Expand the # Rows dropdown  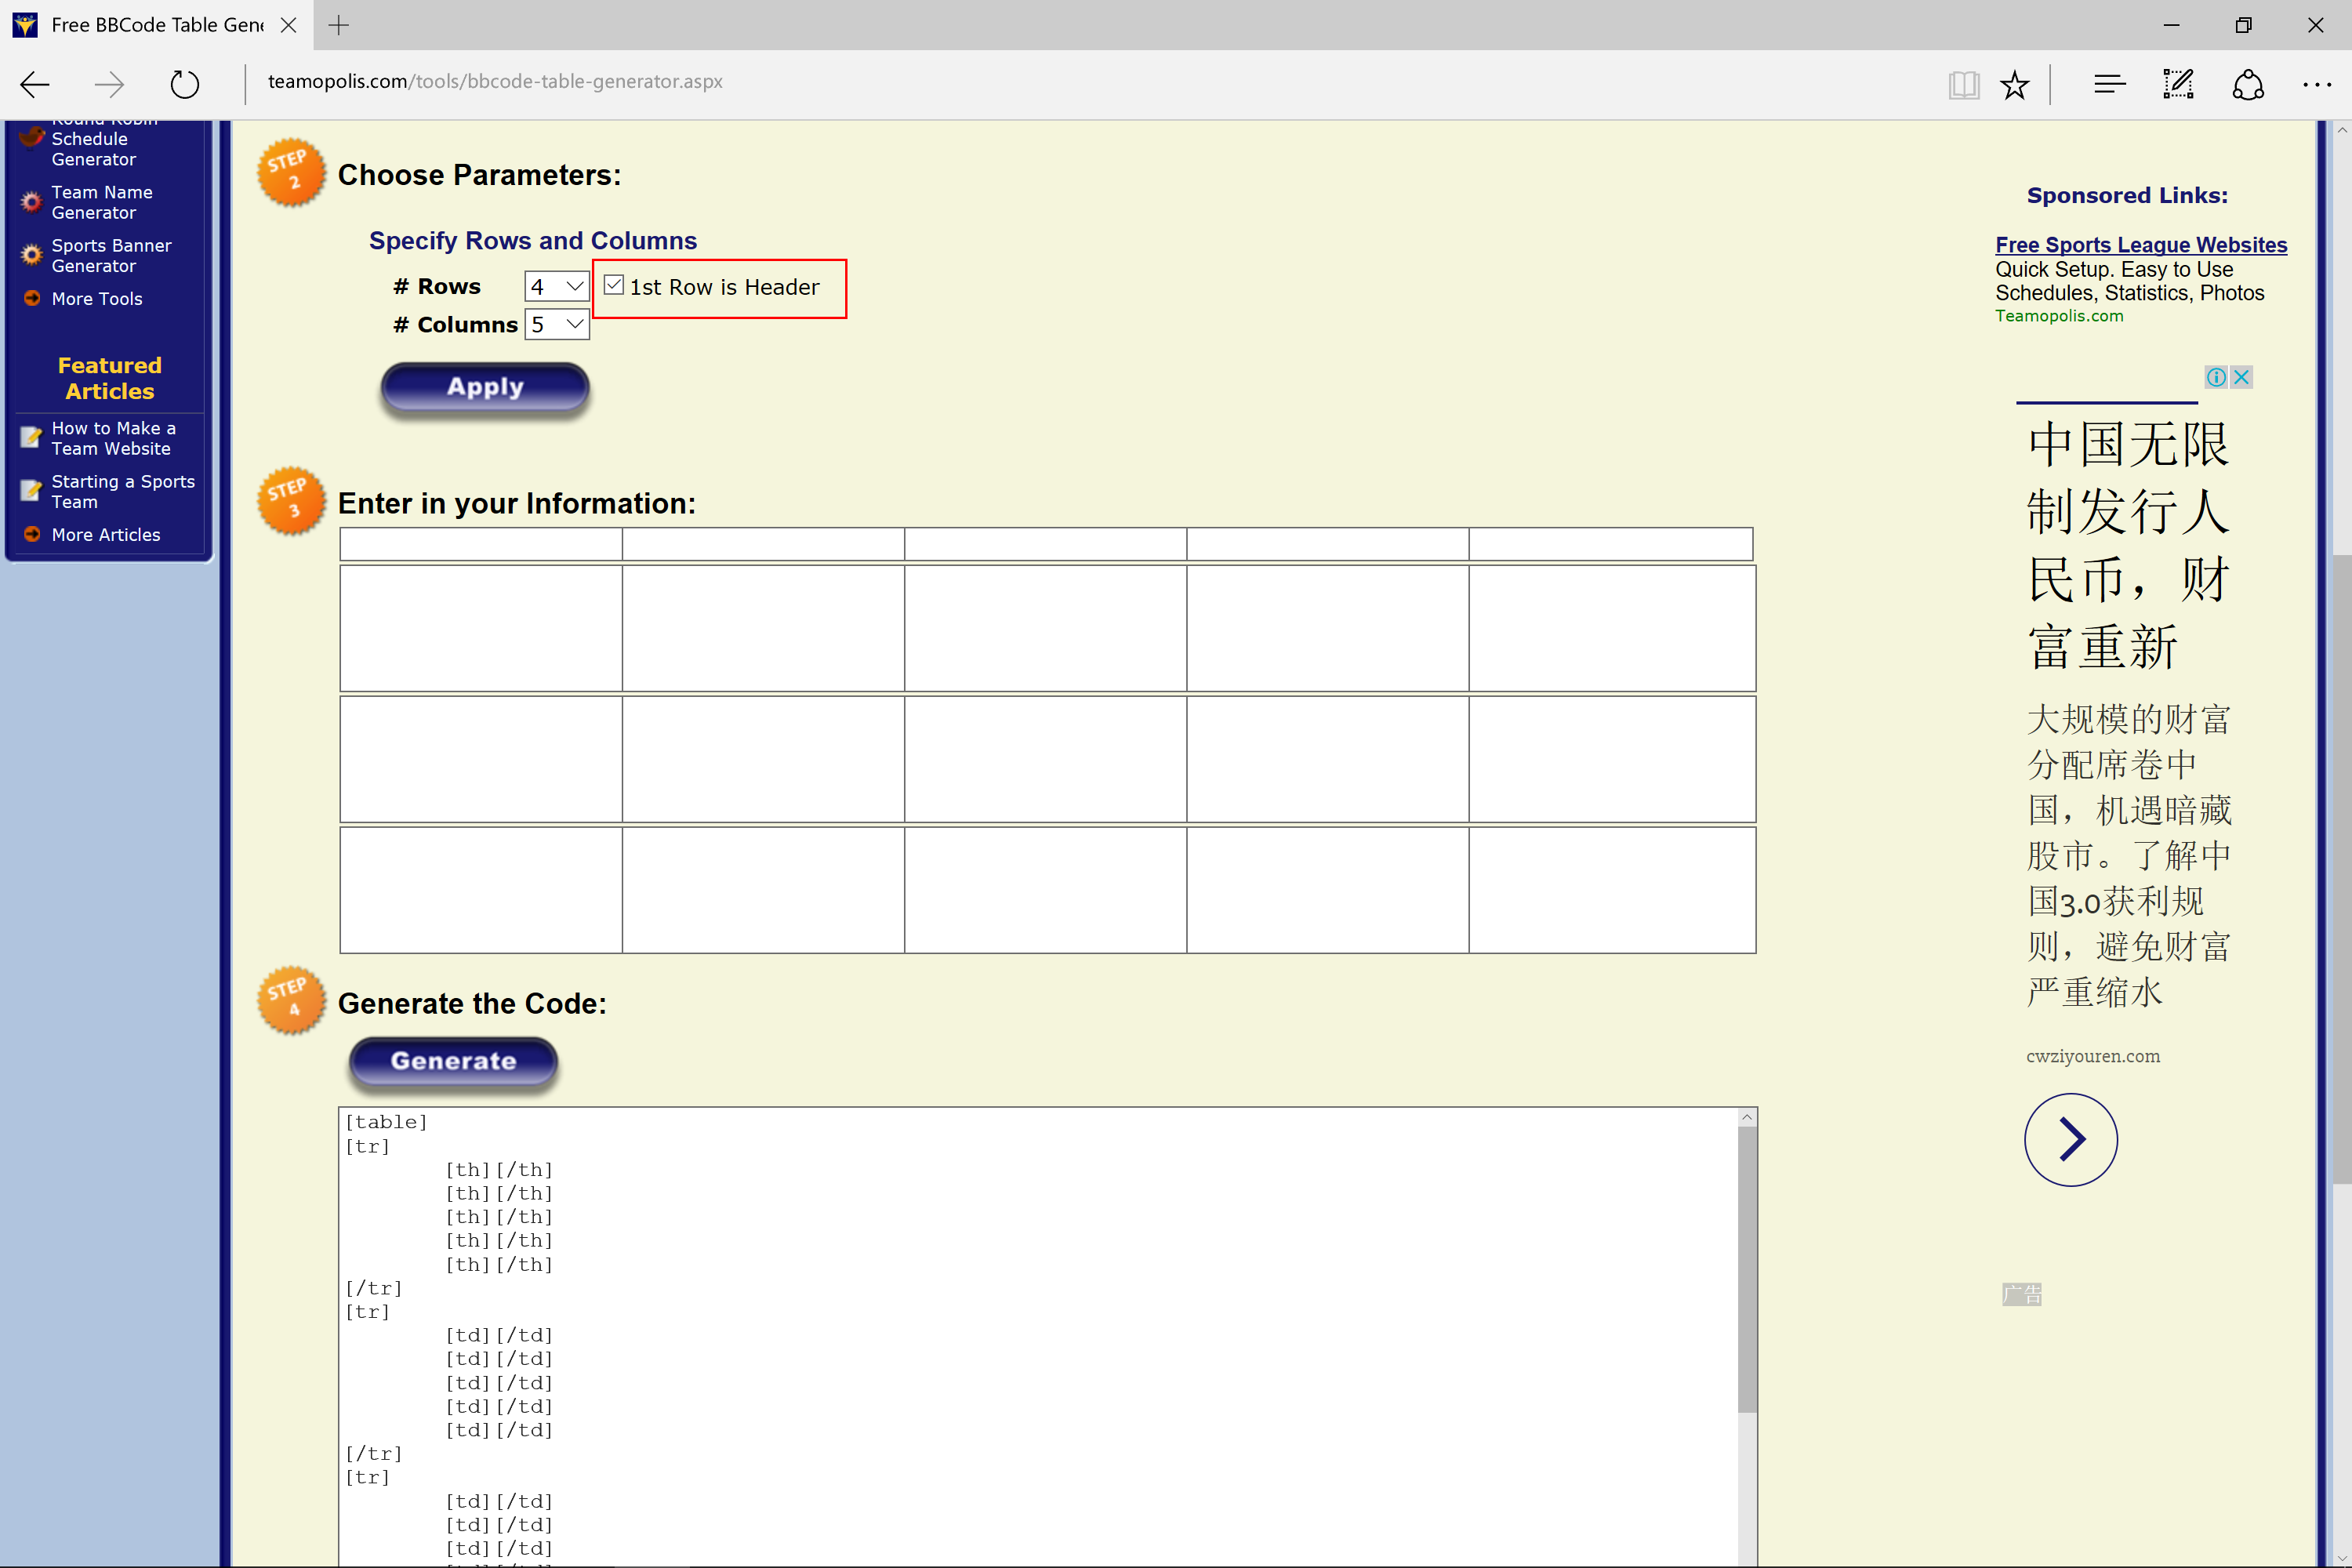pos(556,287)
